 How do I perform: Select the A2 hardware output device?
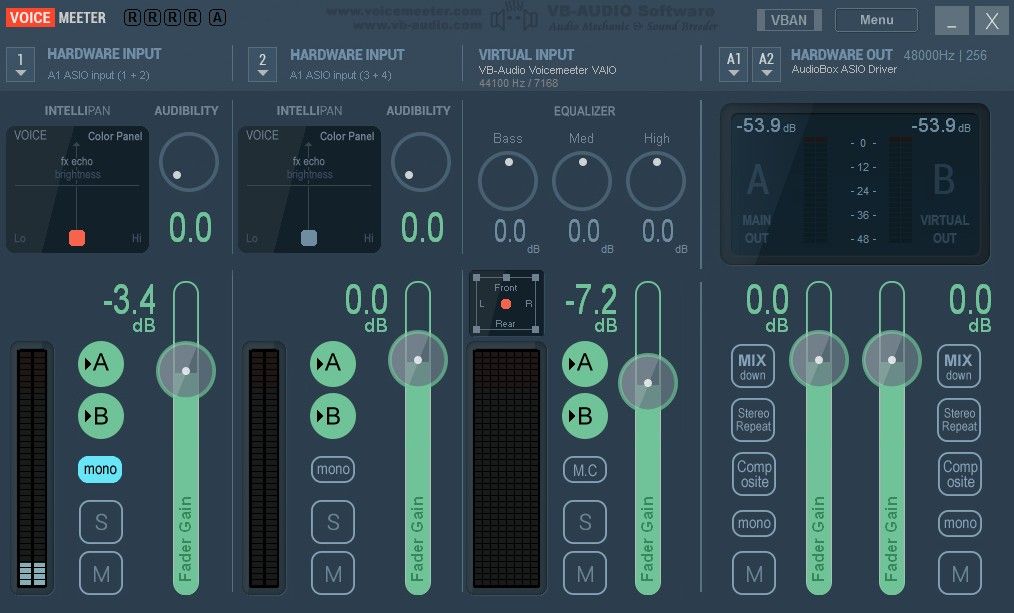[766, 65]
